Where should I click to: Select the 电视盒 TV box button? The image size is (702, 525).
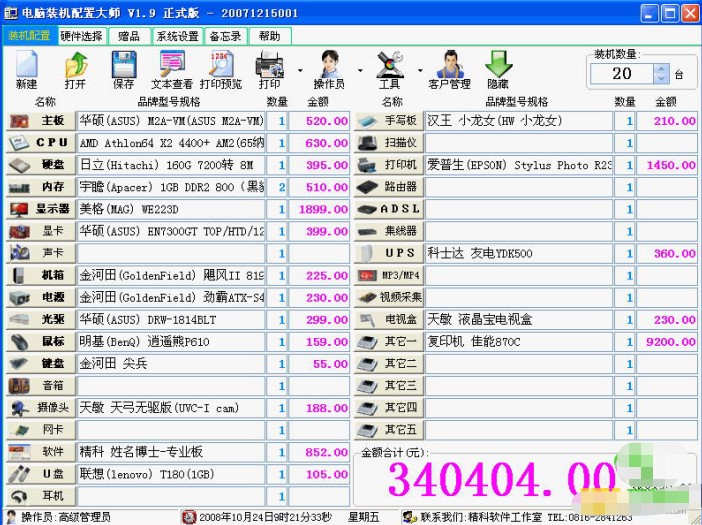tap(389, 320)
